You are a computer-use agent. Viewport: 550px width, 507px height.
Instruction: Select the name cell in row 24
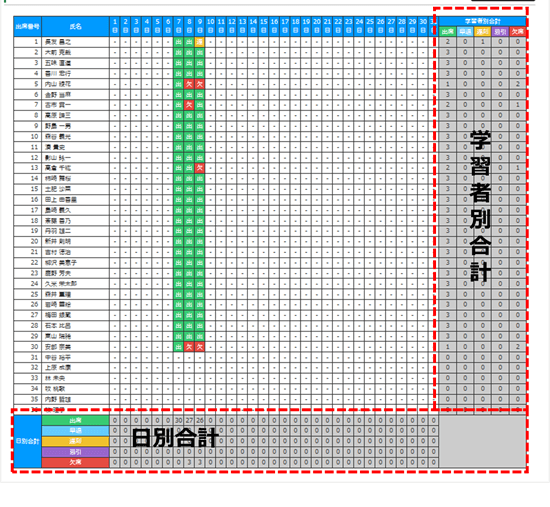pos(75,283)
